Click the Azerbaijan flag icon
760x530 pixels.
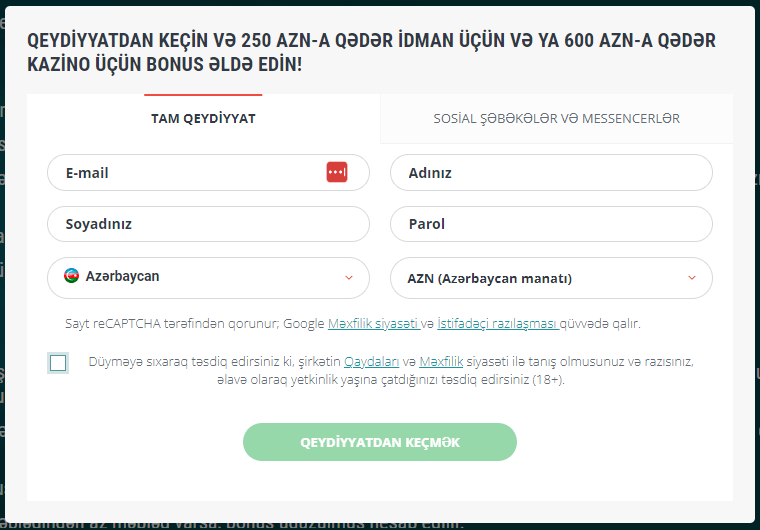pos(71,276)
